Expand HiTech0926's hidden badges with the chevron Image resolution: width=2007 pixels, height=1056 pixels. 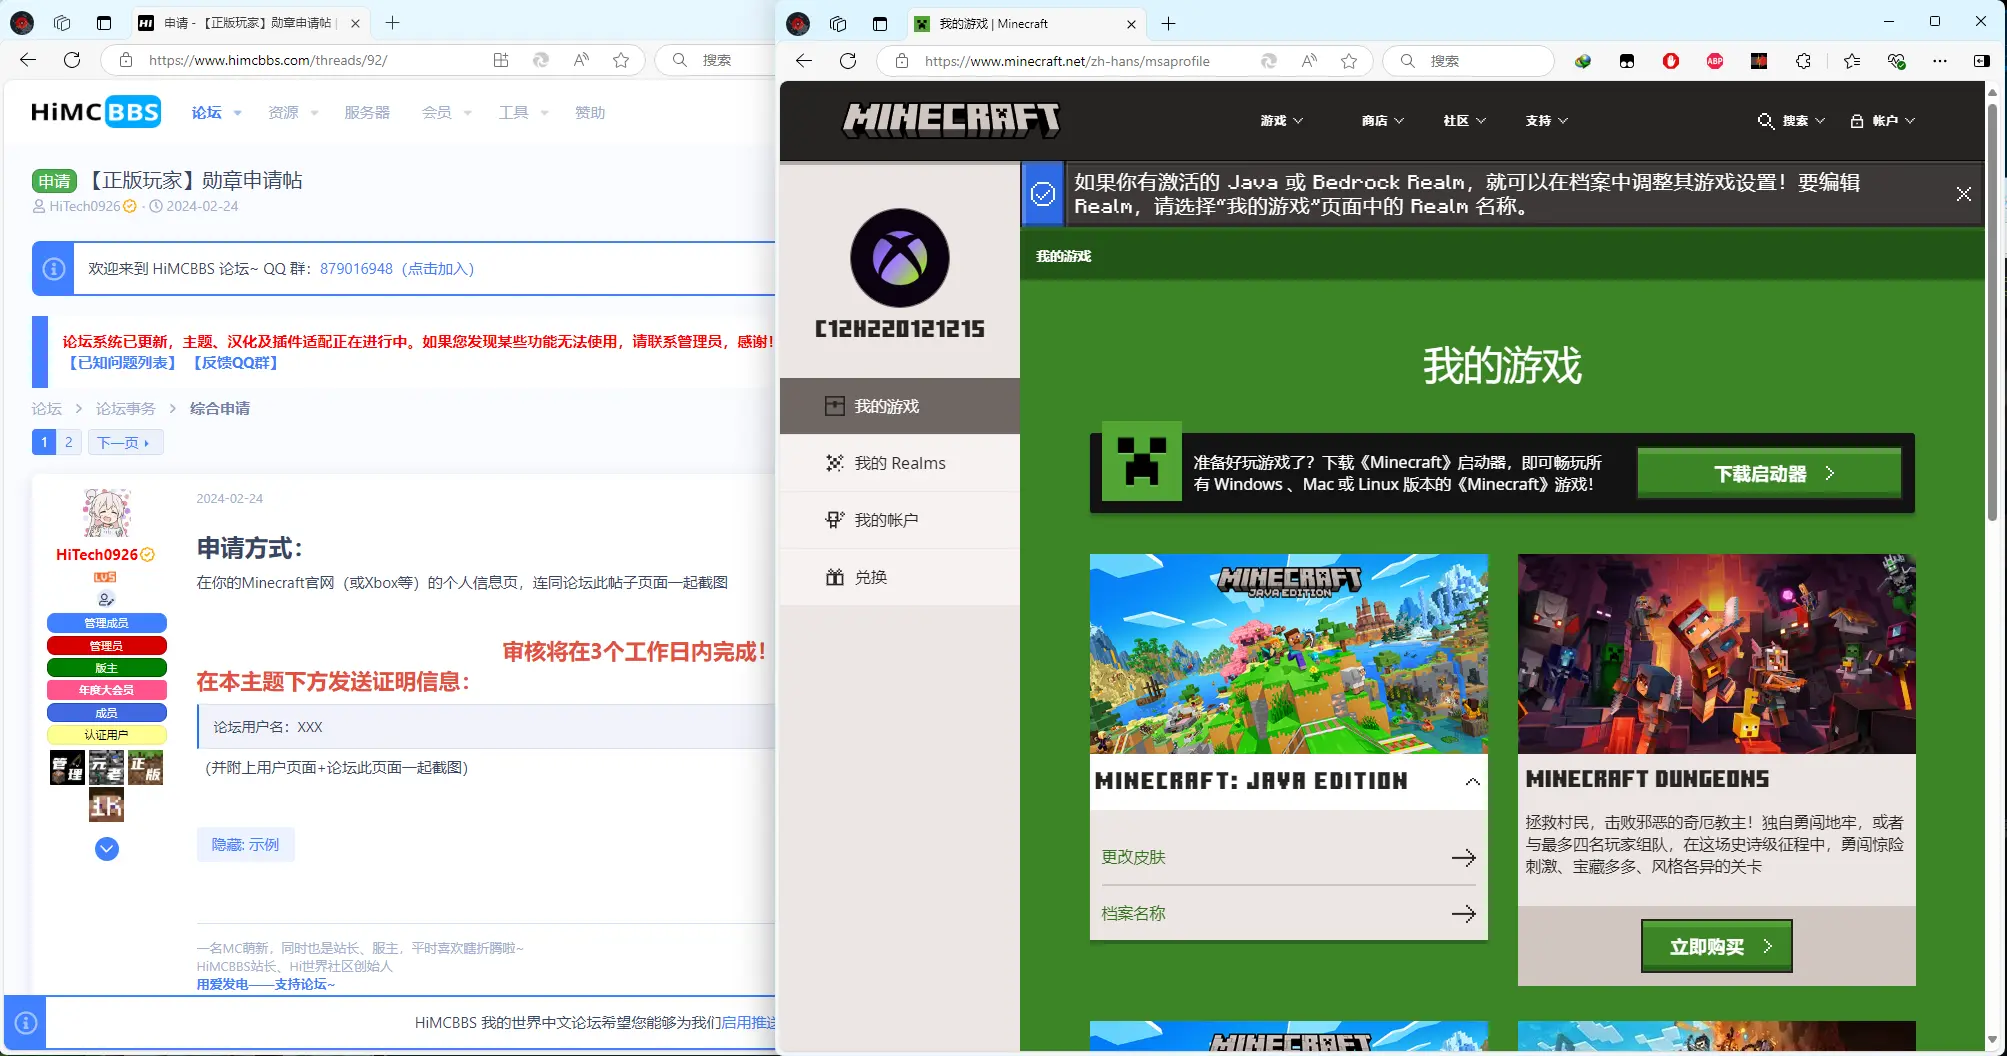pyautogui.click(x=106, y=849)
